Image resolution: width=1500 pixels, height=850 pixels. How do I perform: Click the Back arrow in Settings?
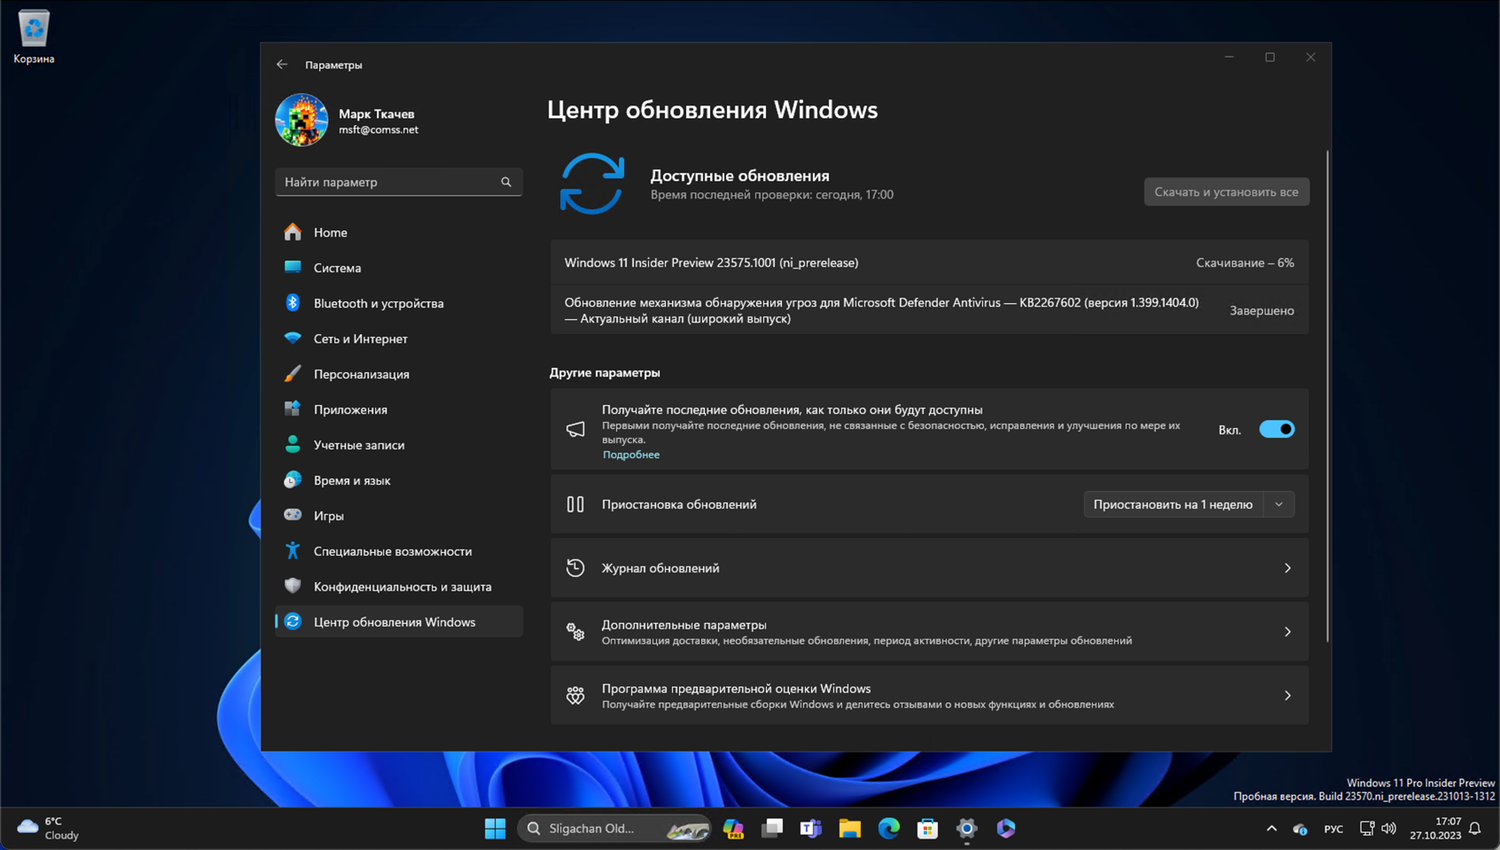(x=282, y=64)
